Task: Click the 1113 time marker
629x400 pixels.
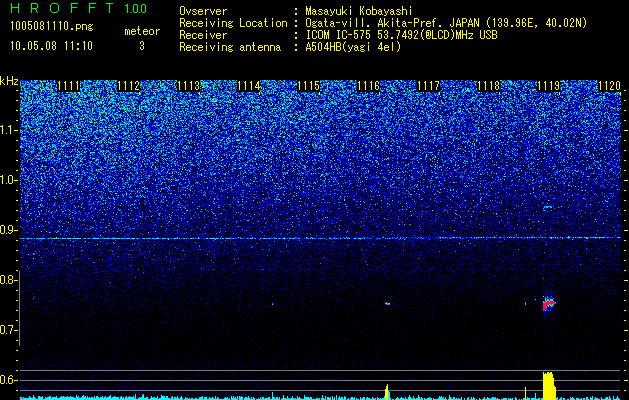Action: point(189,86)
